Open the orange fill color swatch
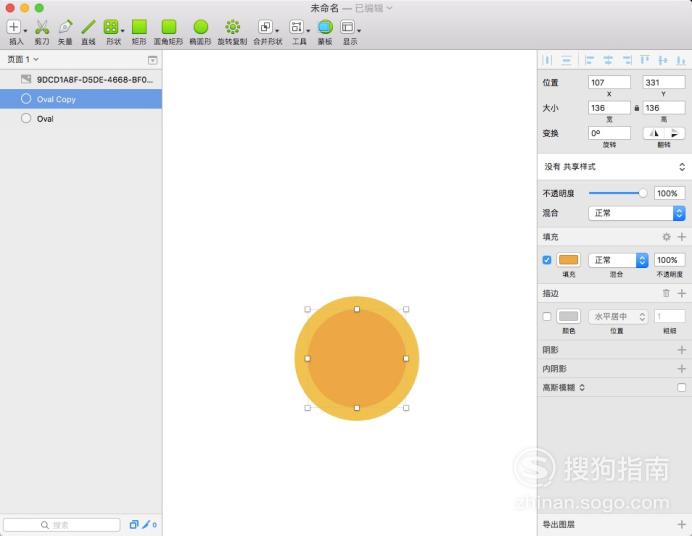 click(x=568, y=260)
